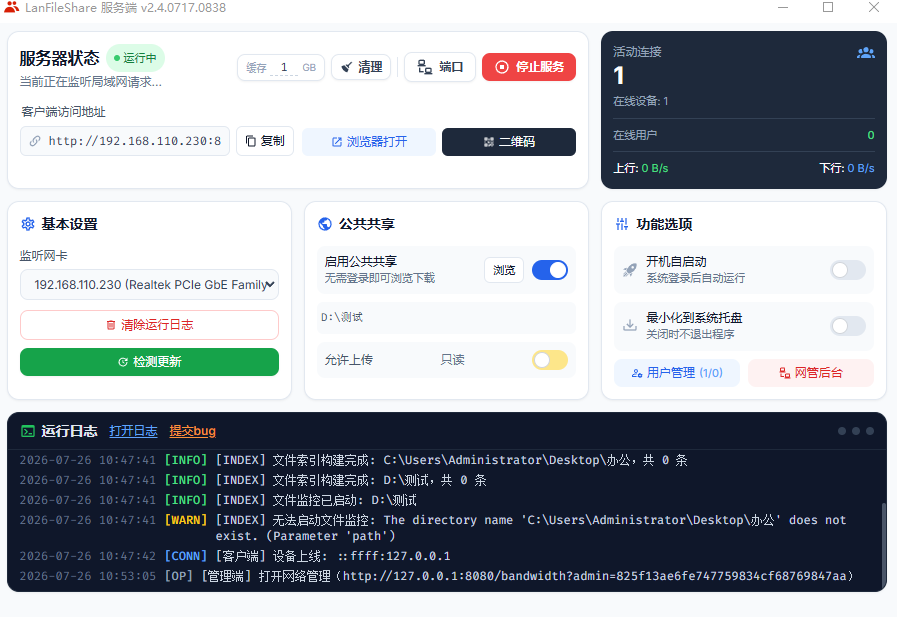Viewport: 897px width, 617px height.
Task: Toggle 启用公共共享 switch off
Action: [550, 270]
